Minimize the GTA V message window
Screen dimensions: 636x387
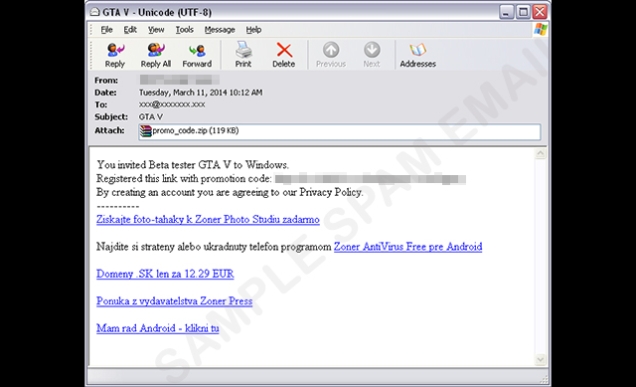click(506, 12)
